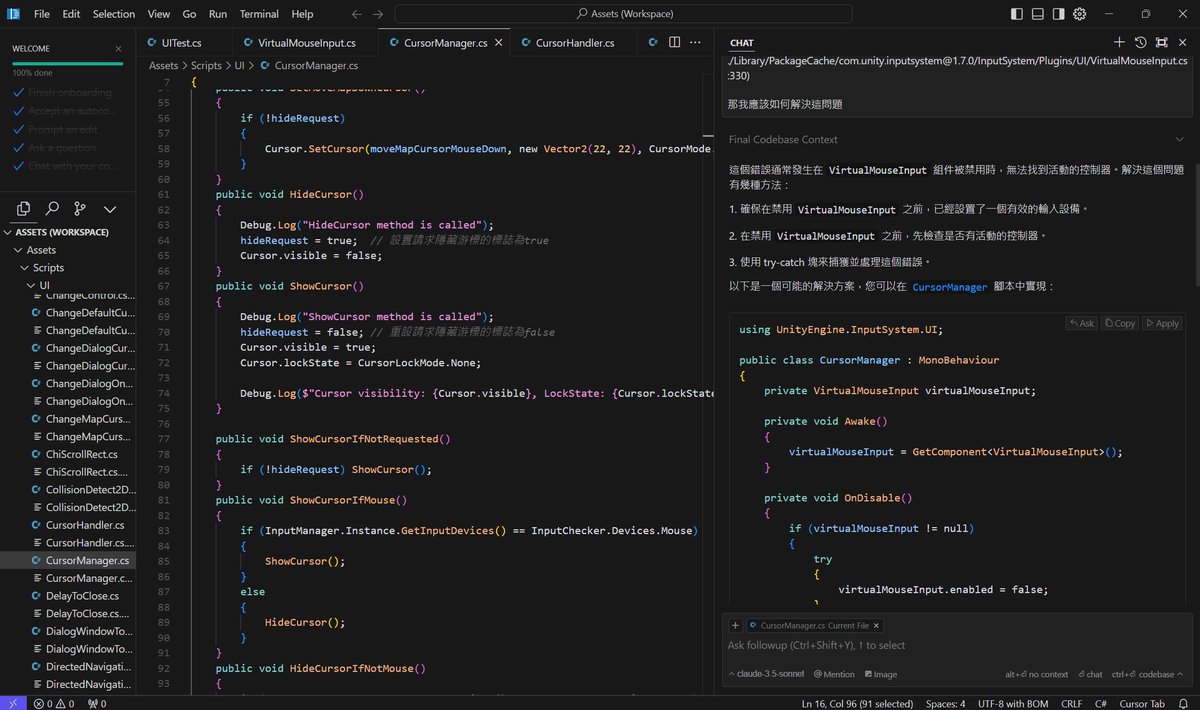Click CursorManager link in chat response
Viewport: 1200px width, 710px height.
(x=949, y=287)
